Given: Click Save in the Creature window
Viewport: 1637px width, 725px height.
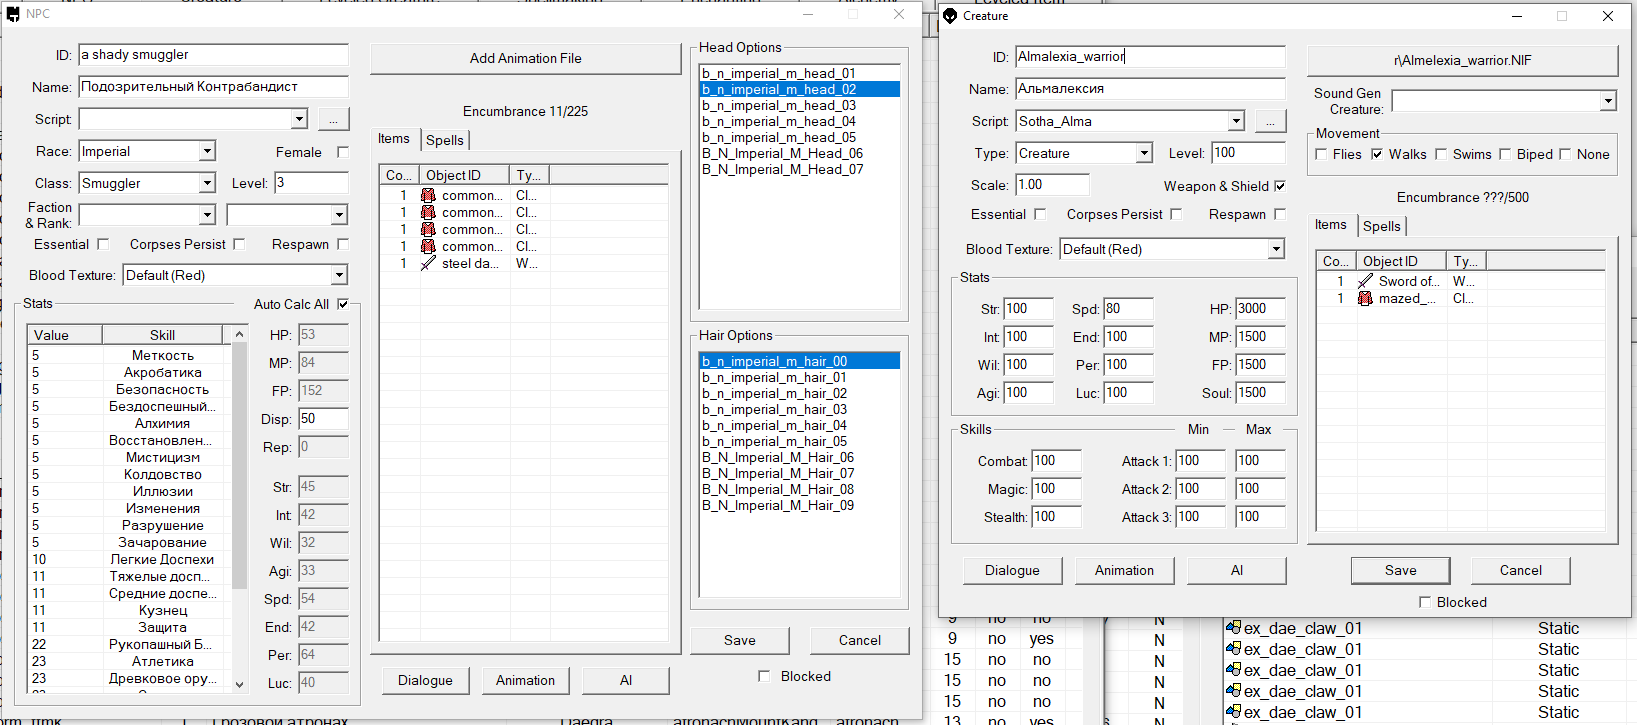Looking at the screenshot, I should point(1401,570).
